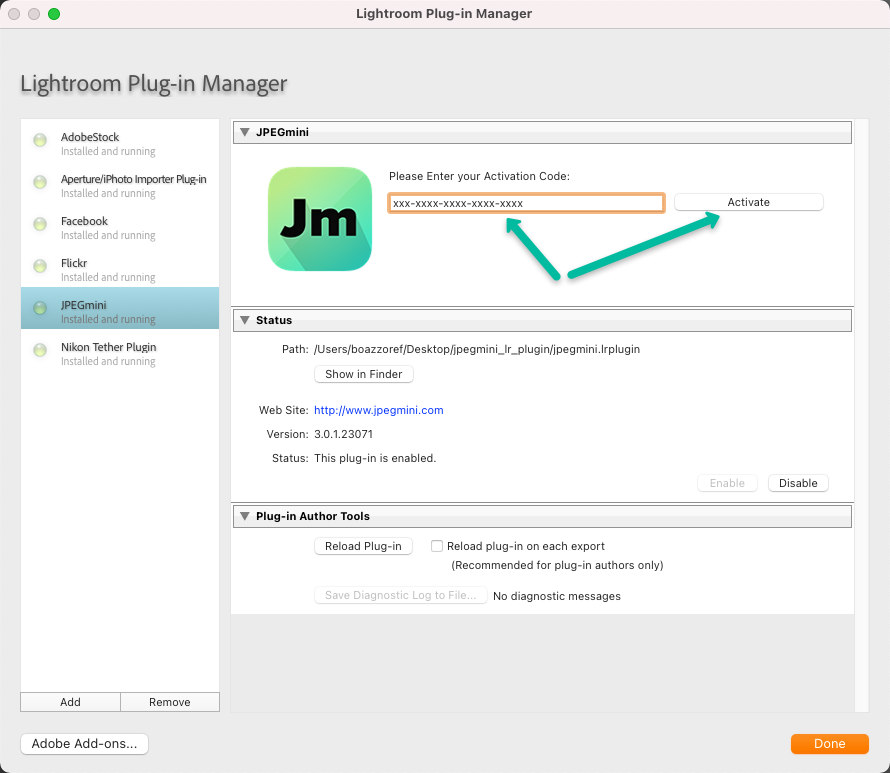Collapse the Plug-in Author Tools triangle
The width and height of the screenshot is (890, 773).
[245, 516]
